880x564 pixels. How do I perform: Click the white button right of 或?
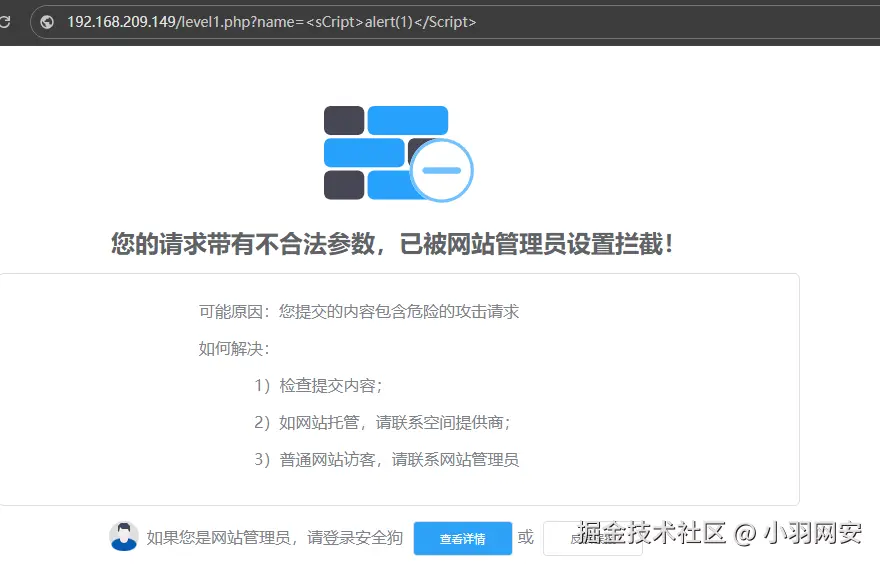point(592,539)
